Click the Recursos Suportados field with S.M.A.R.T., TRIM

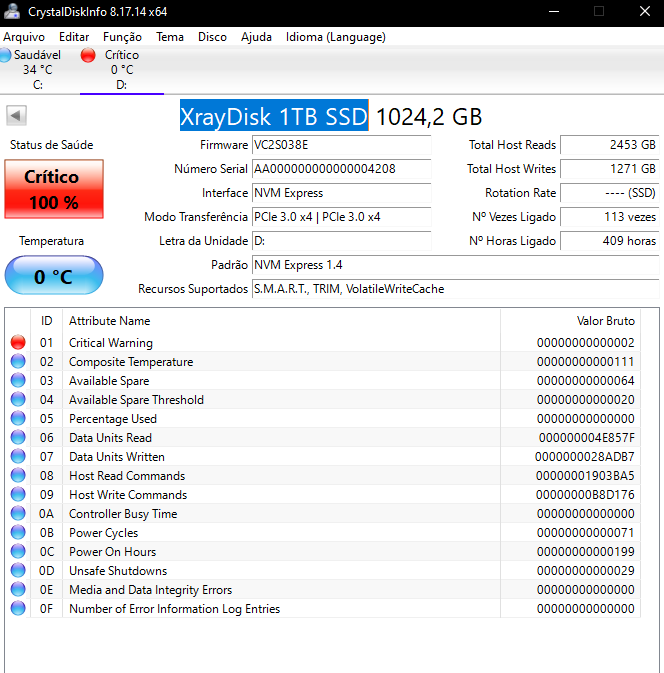tap(455, 289)
